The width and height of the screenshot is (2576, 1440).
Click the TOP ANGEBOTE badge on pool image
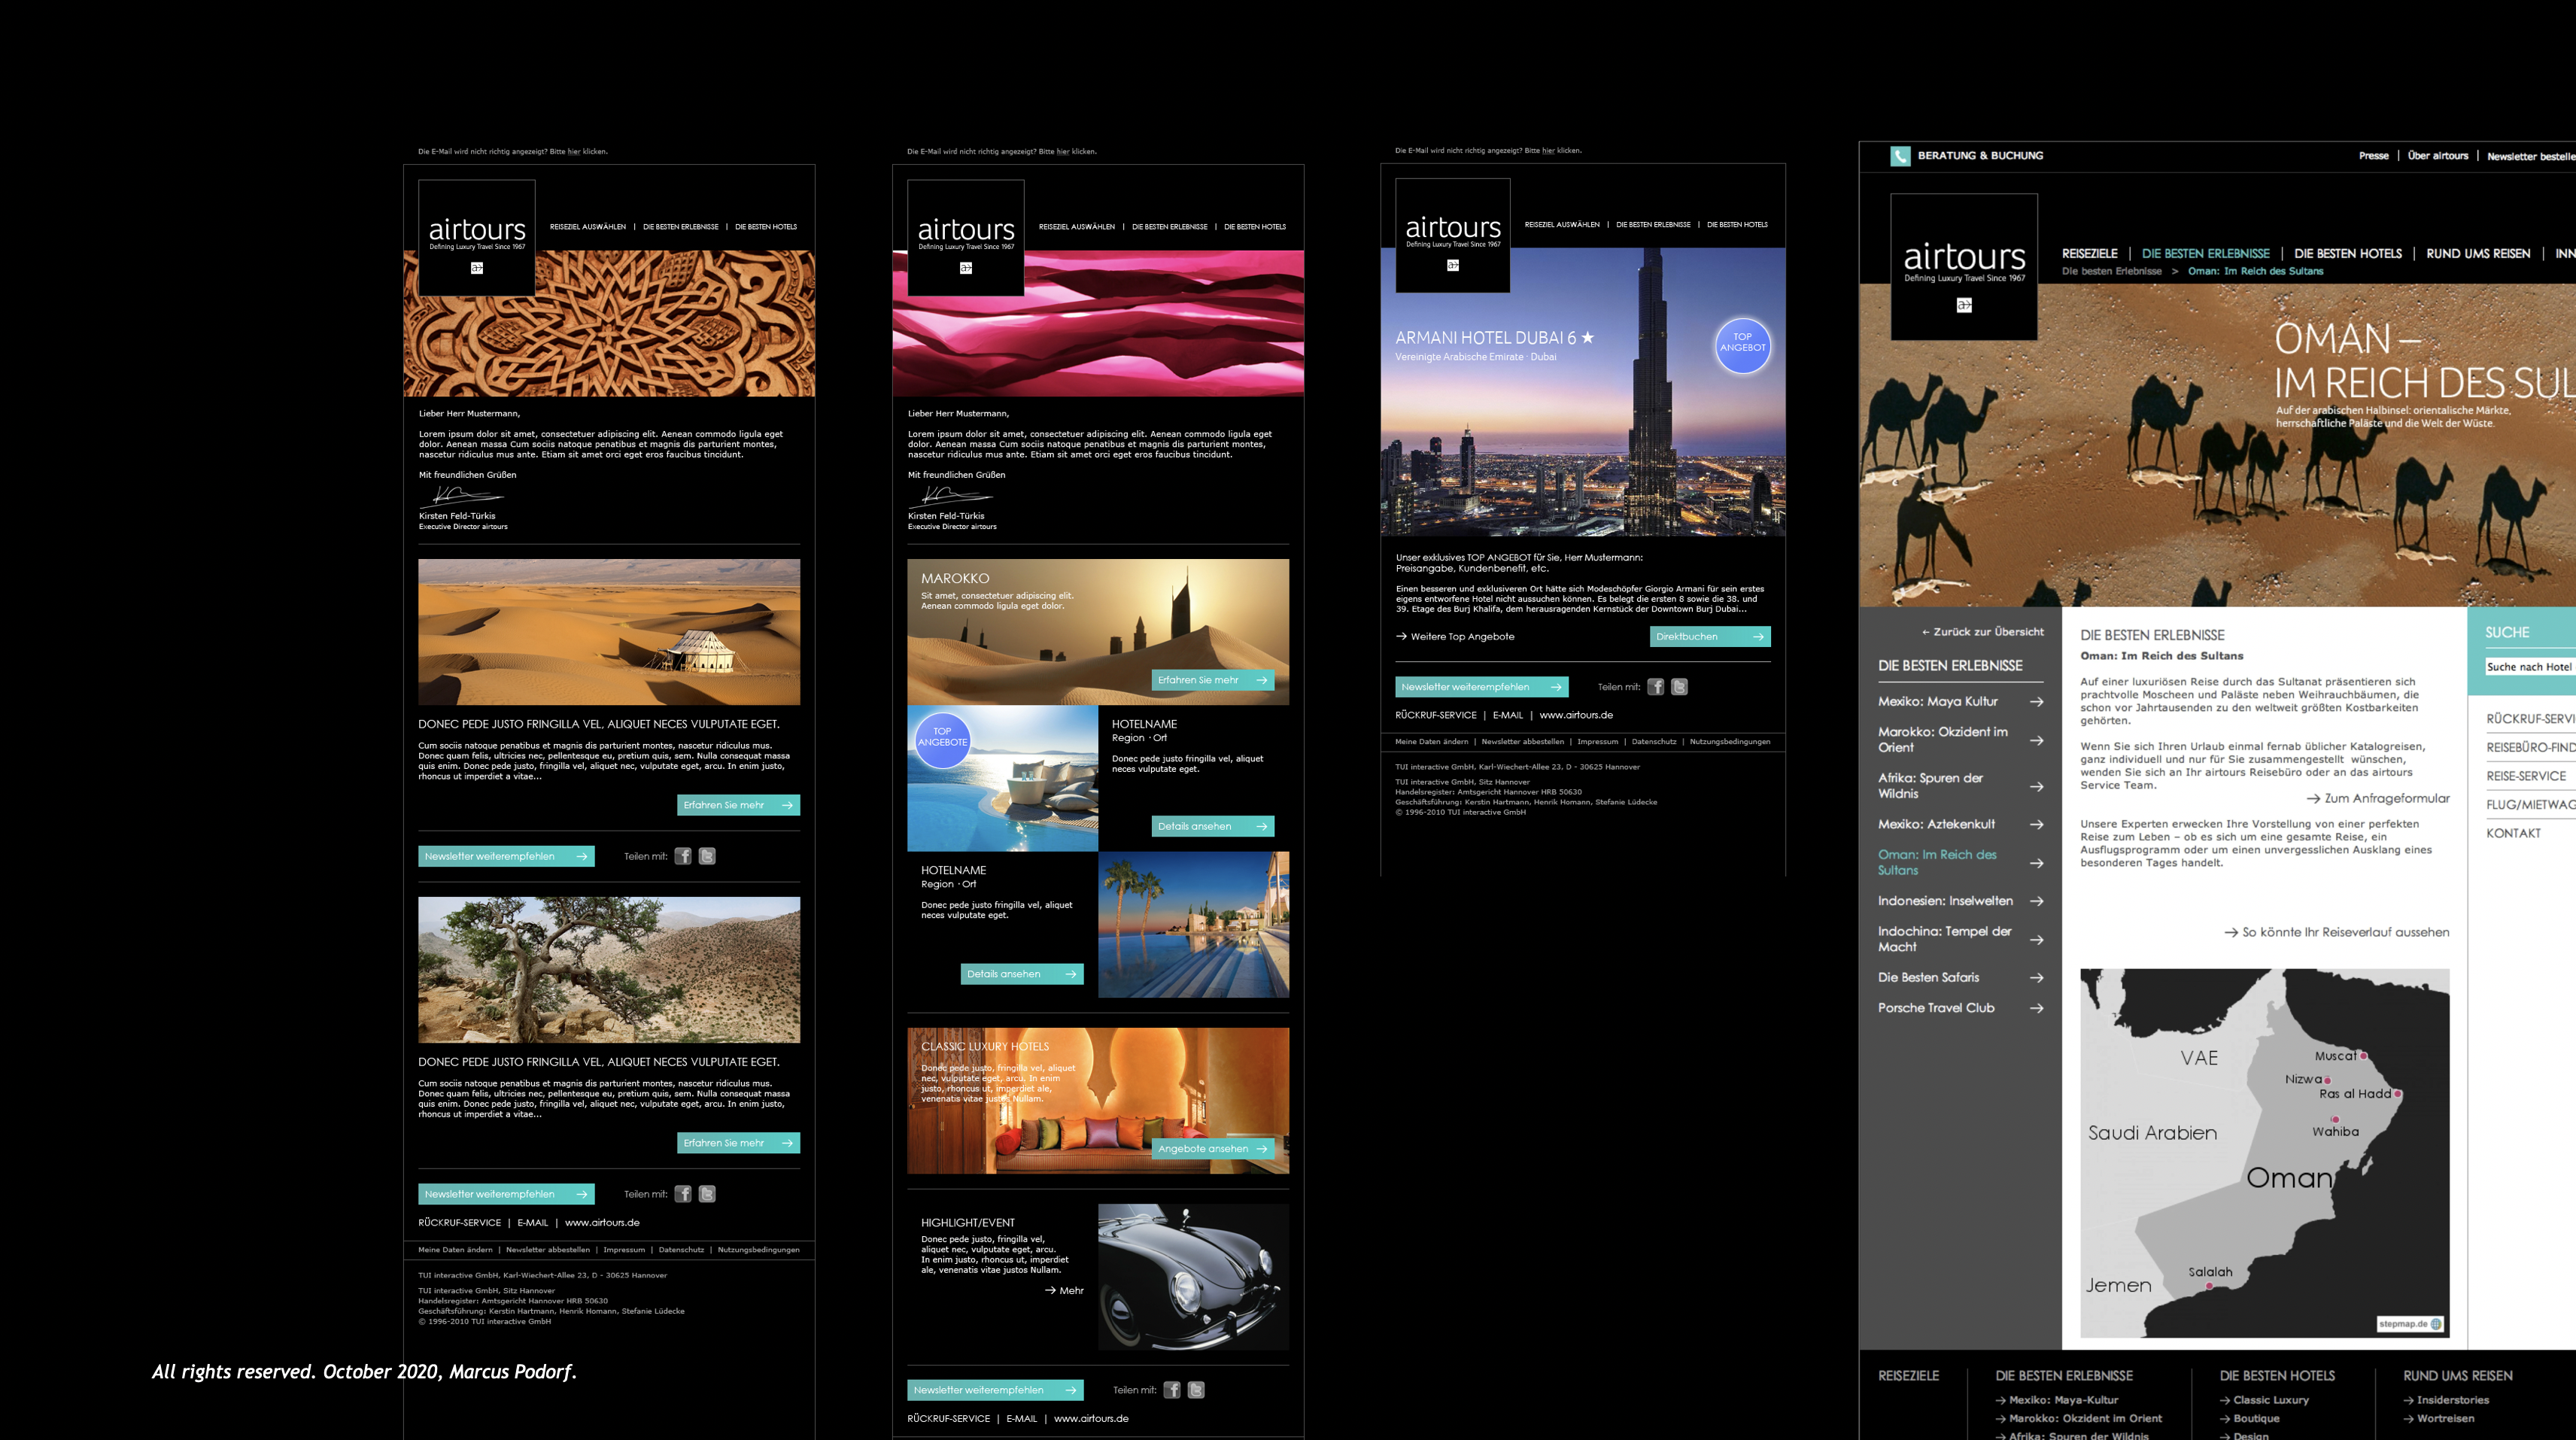(942, 740)
